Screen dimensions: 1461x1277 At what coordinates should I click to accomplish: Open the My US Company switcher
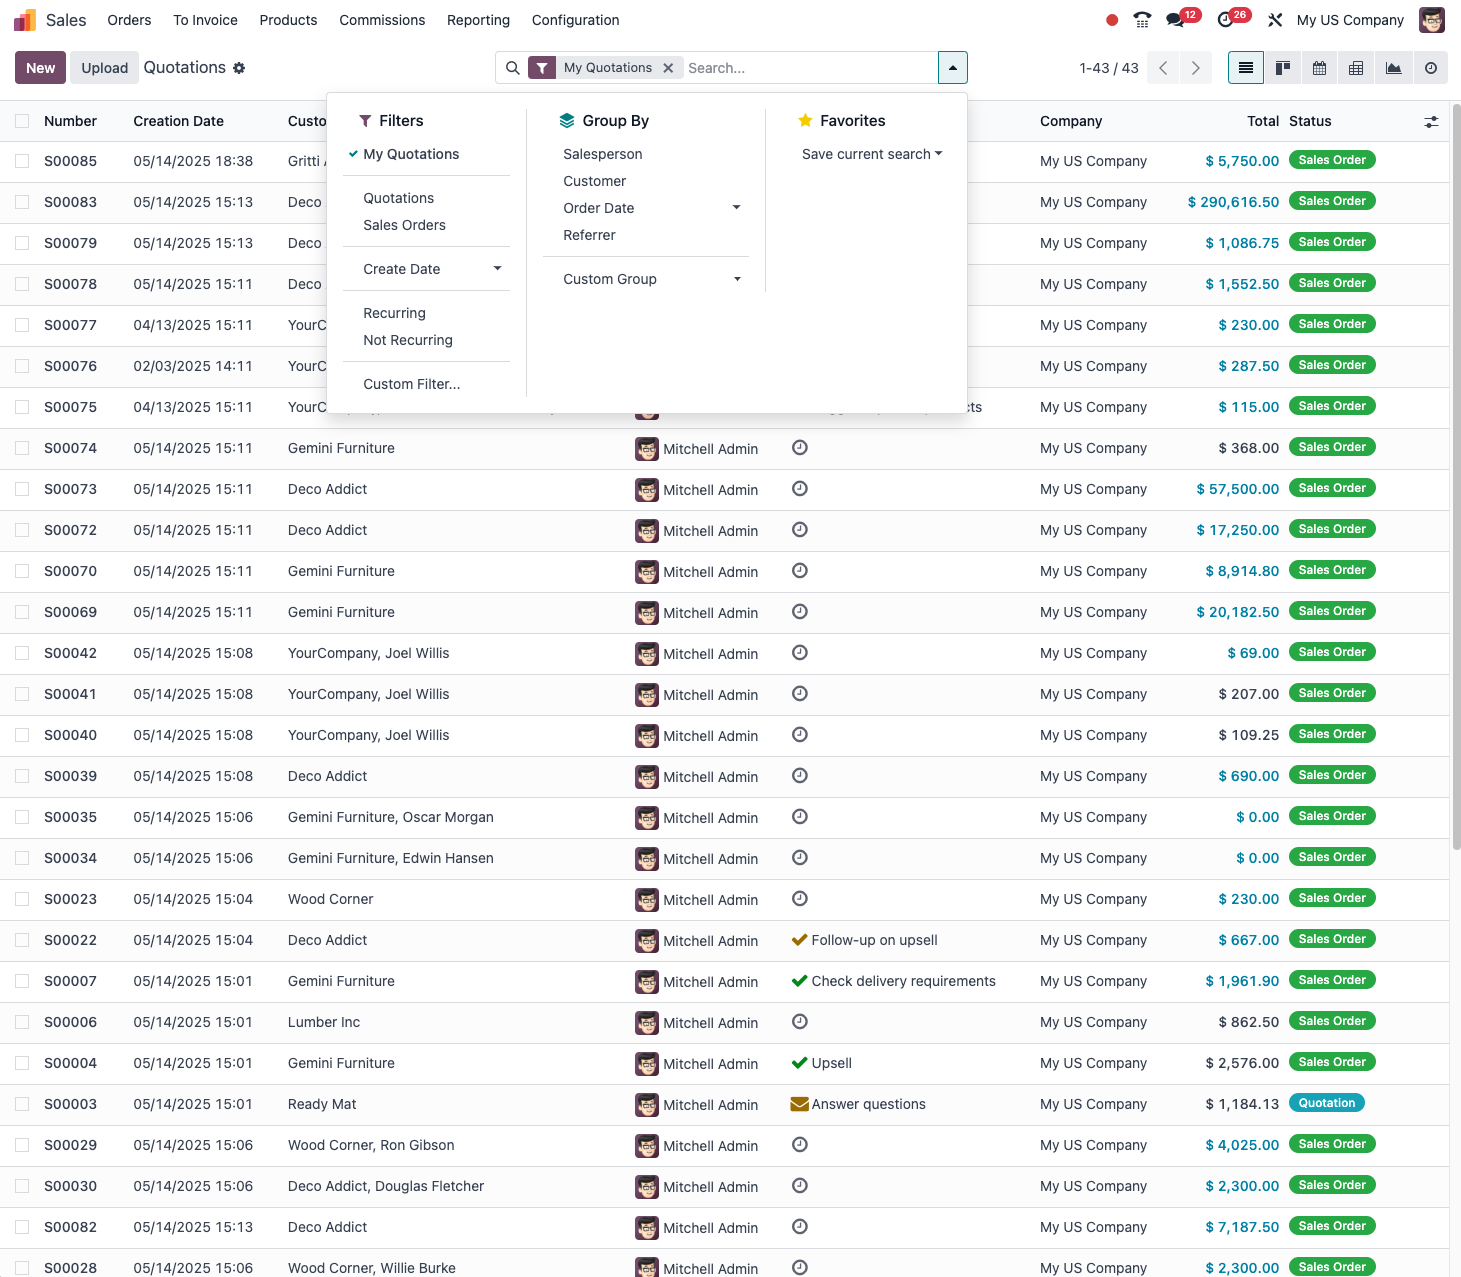point(1350,20)
